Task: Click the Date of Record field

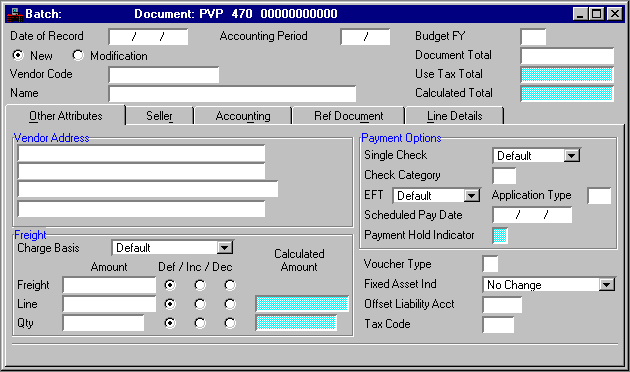Action: pyautogui.click(x=148, y=37)
